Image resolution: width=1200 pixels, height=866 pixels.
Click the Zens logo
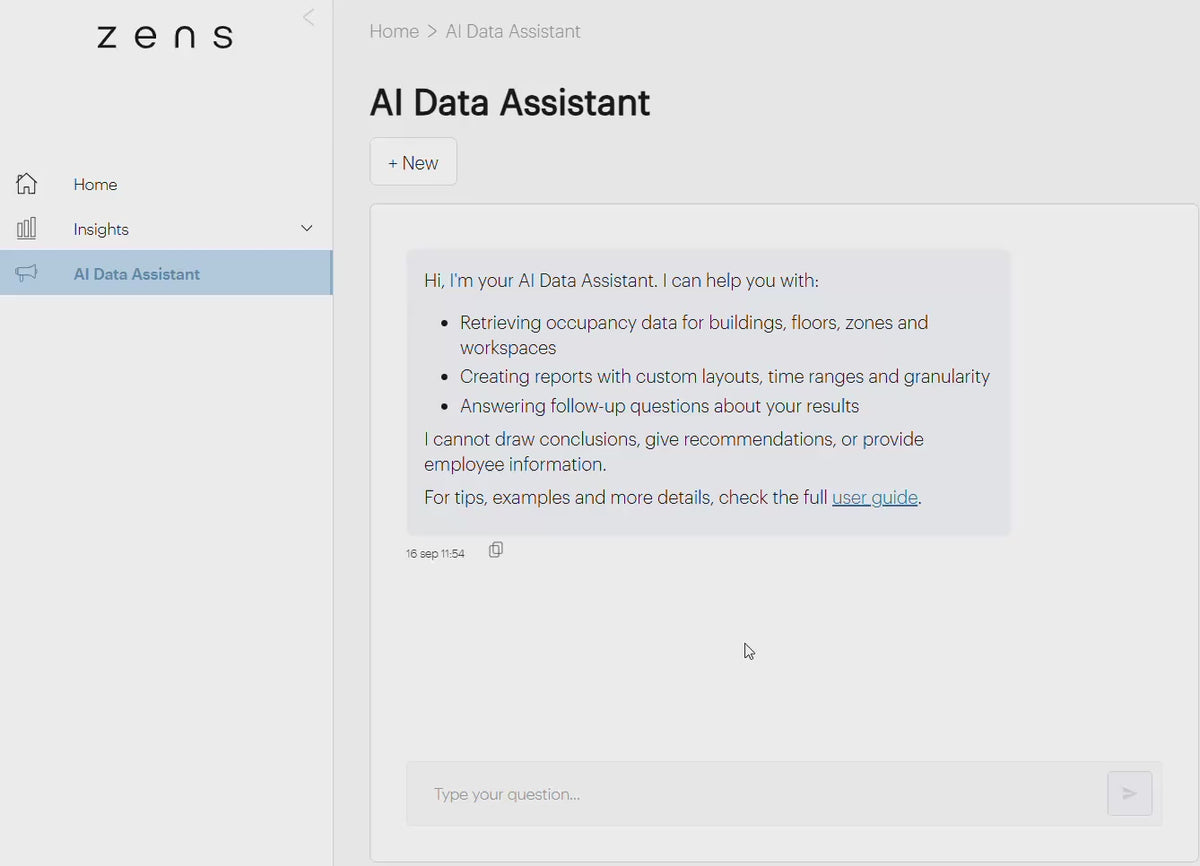165,37
